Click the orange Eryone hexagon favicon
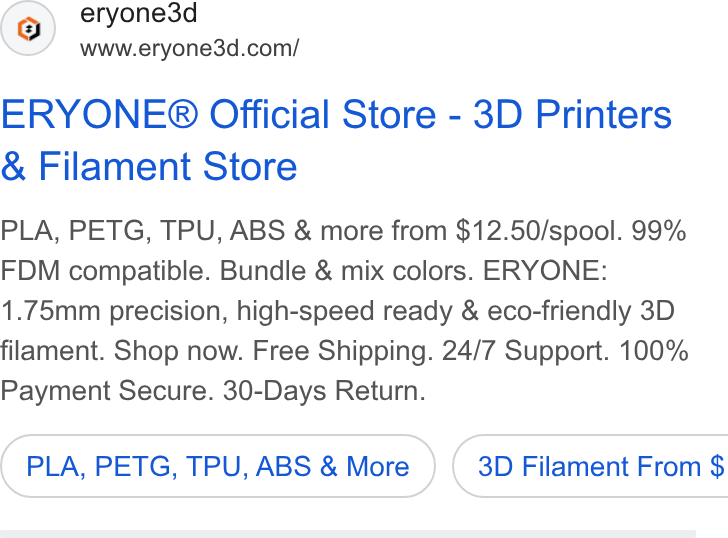 tap(29, 29)
